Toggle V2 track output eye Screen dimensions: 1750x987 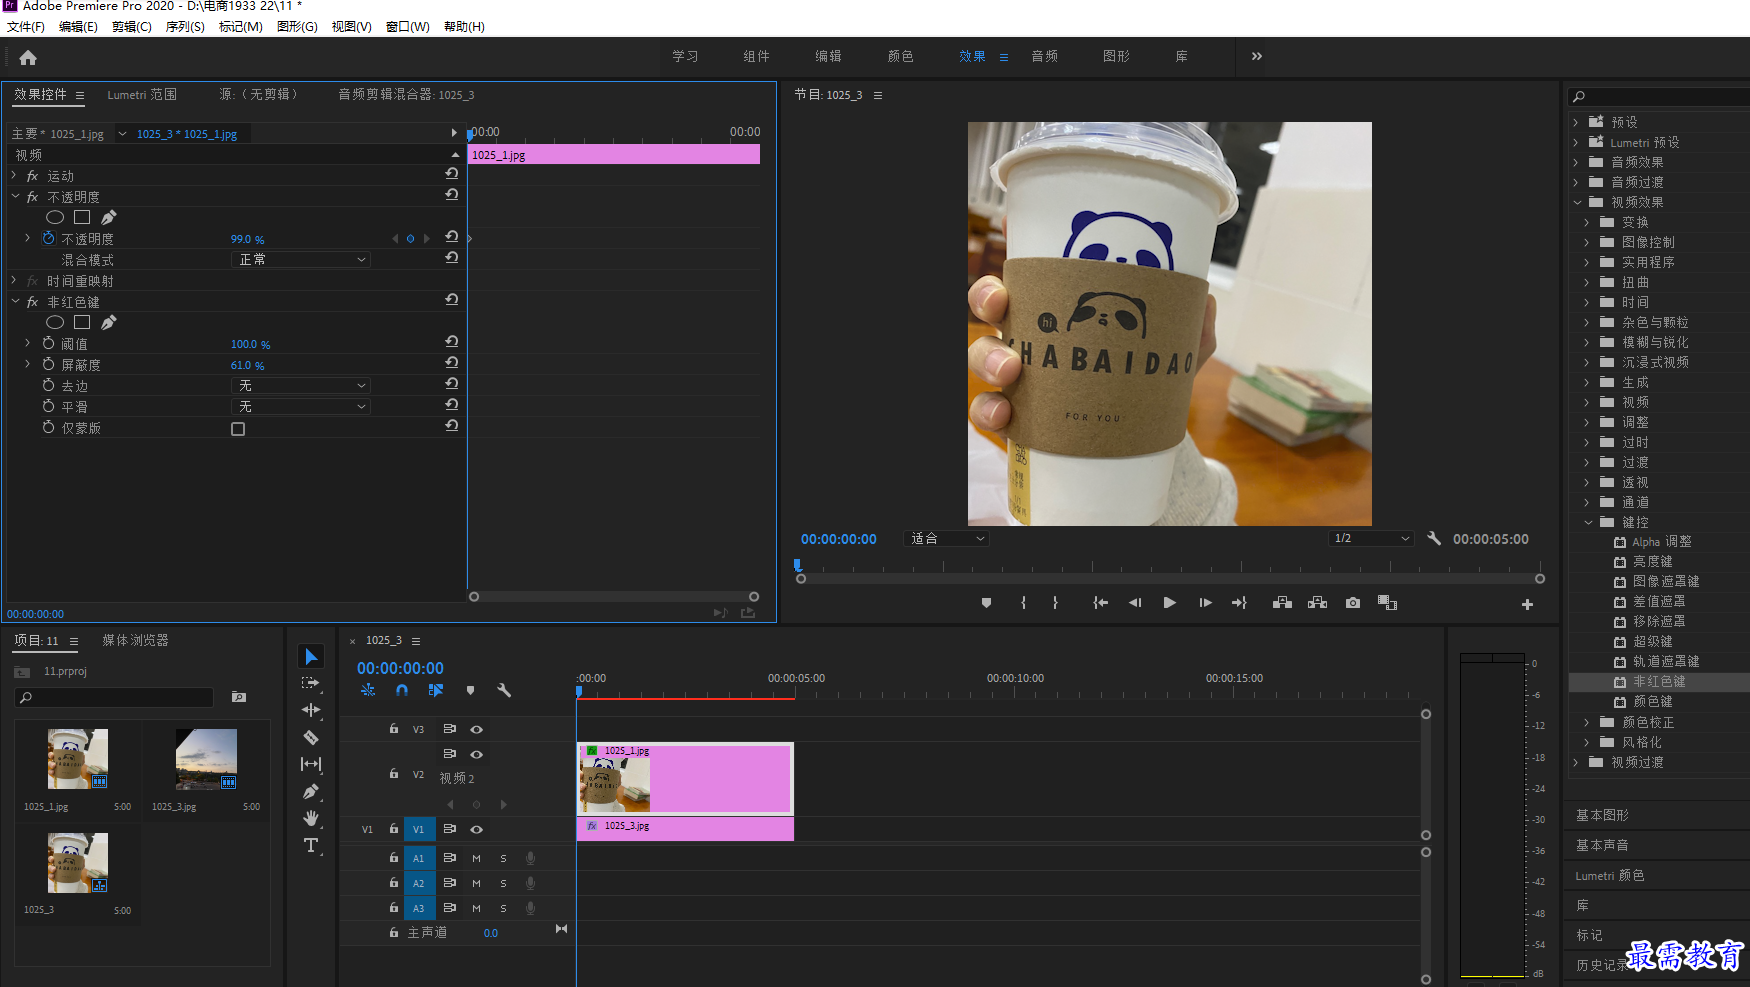(x=477, y=754)
